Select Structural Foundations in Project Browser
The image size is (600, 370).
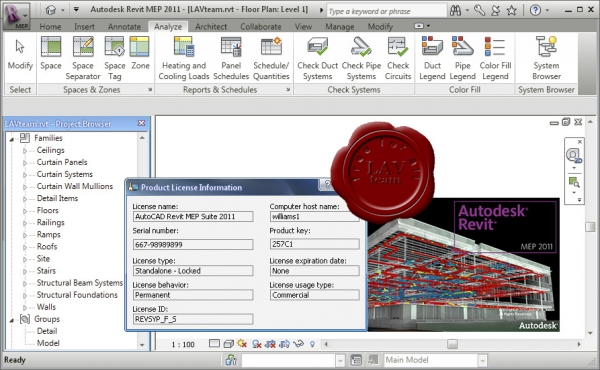point(77,295)
